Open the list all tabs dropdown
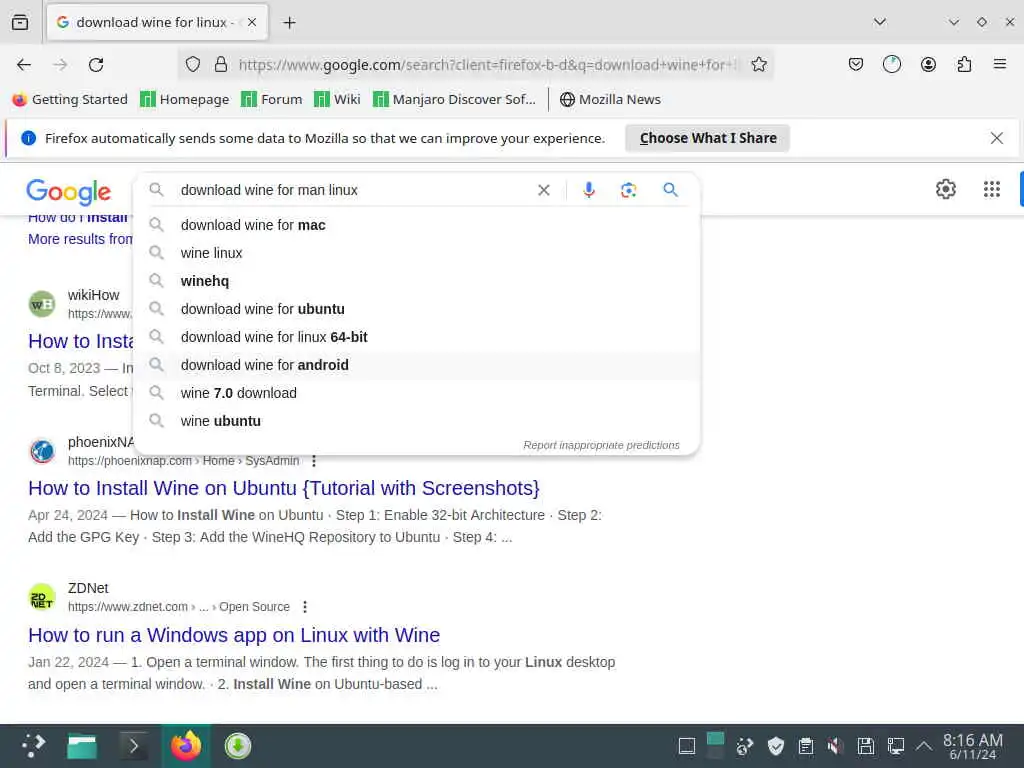The width and height of the screenshot is (1024, 768). (x=880, y=22)
